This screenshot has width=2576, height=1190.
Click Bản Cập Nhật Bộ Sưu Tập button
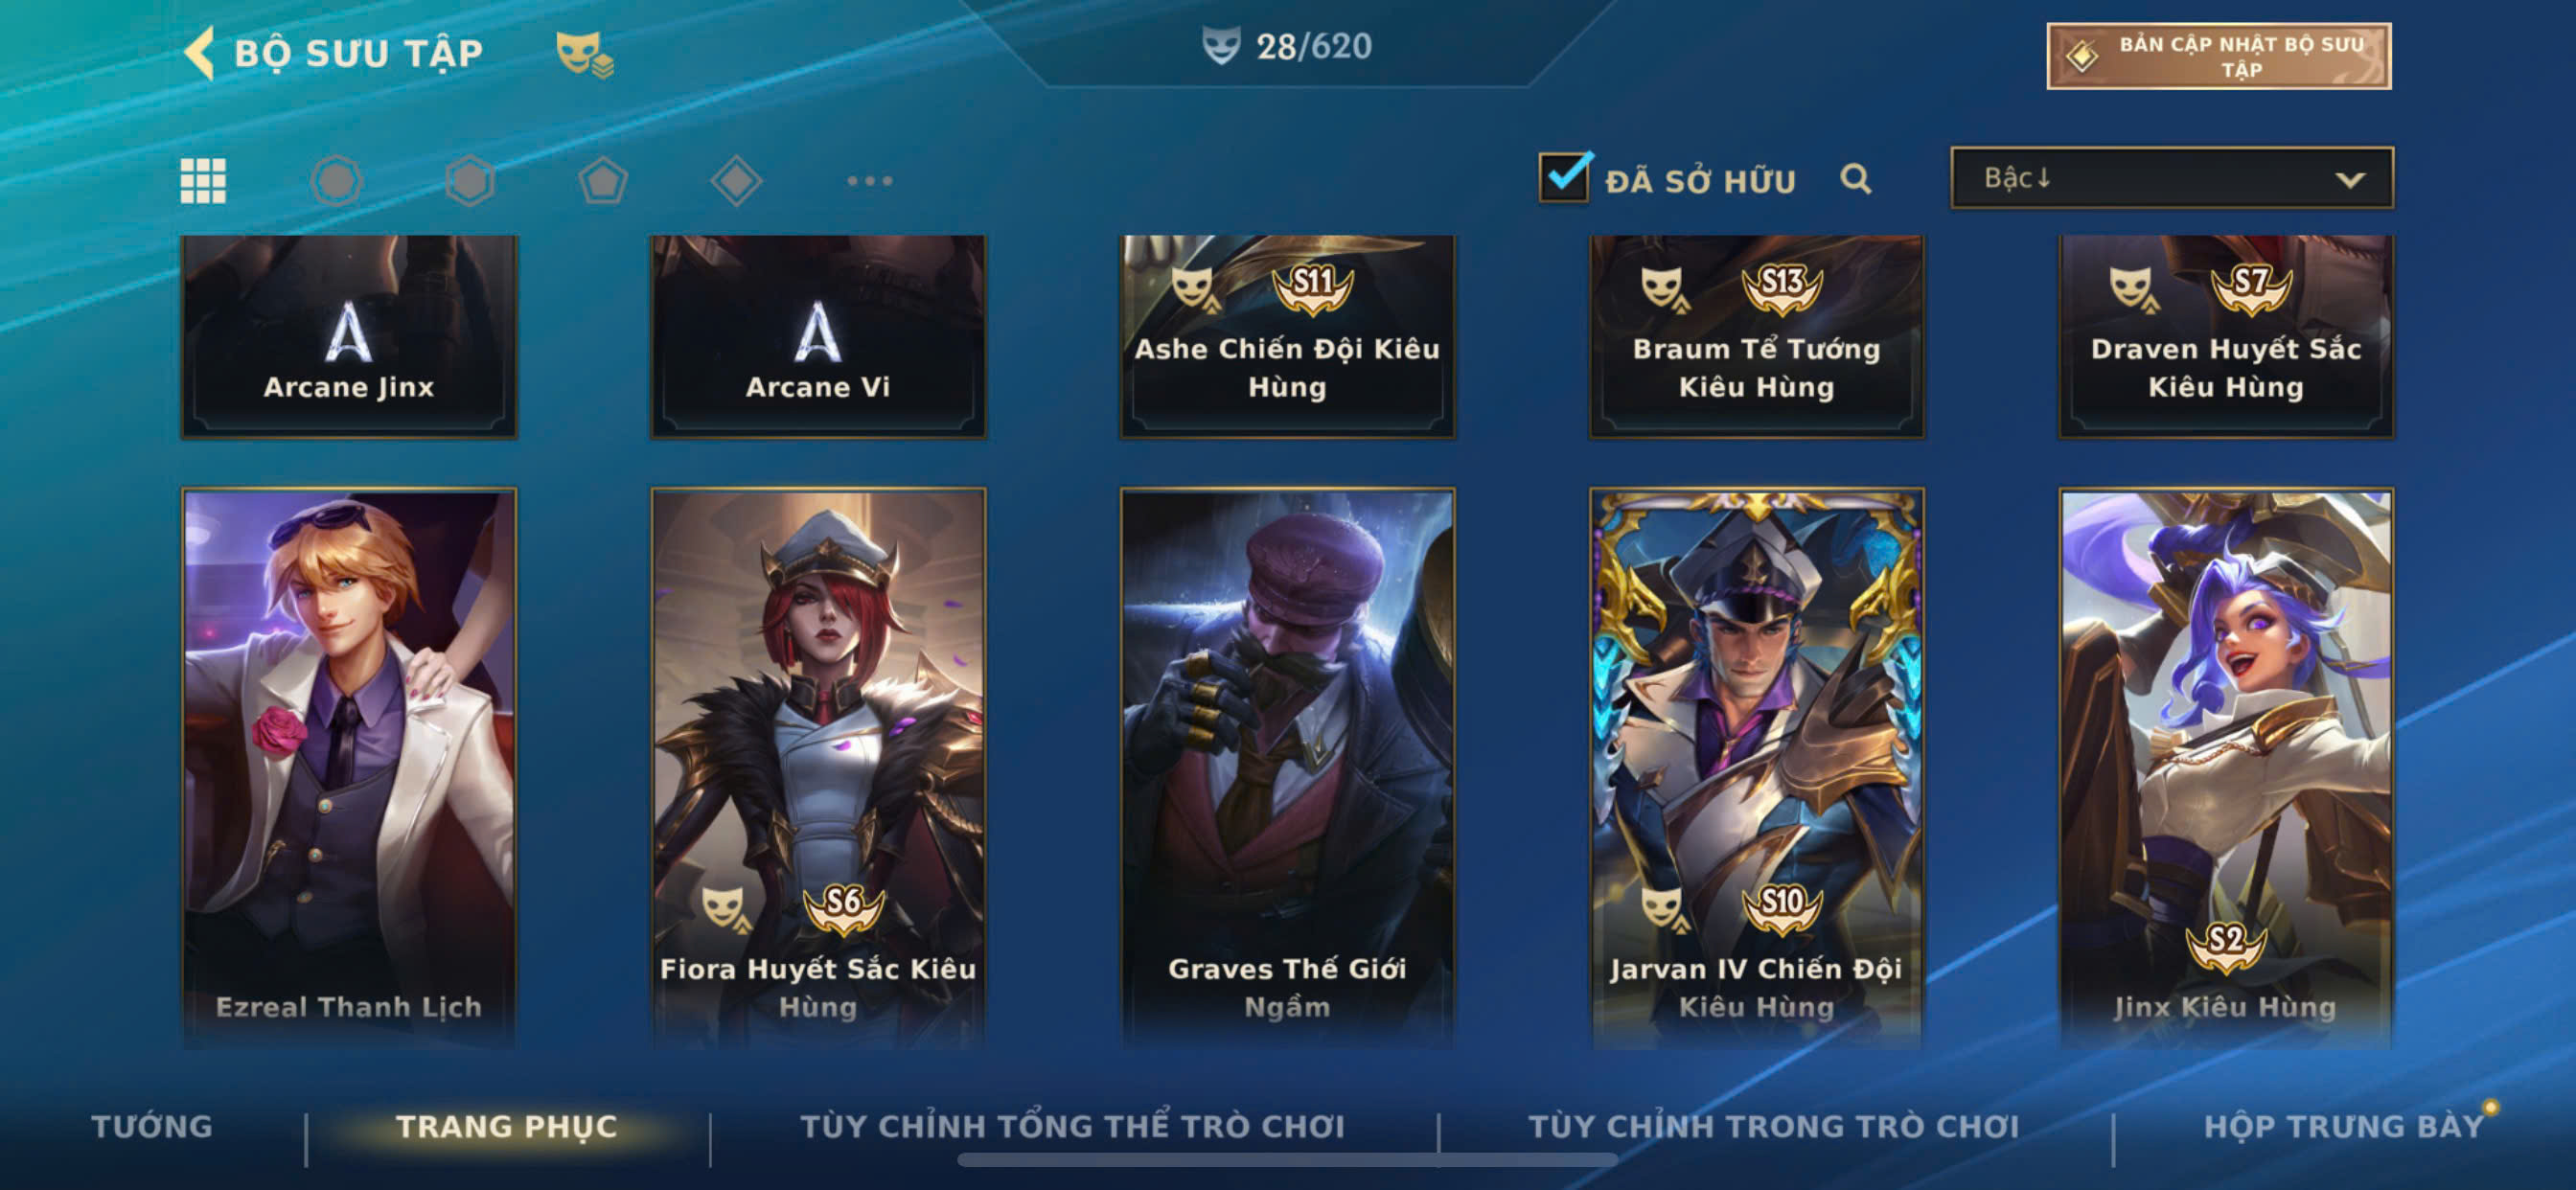pos(2219,56)
